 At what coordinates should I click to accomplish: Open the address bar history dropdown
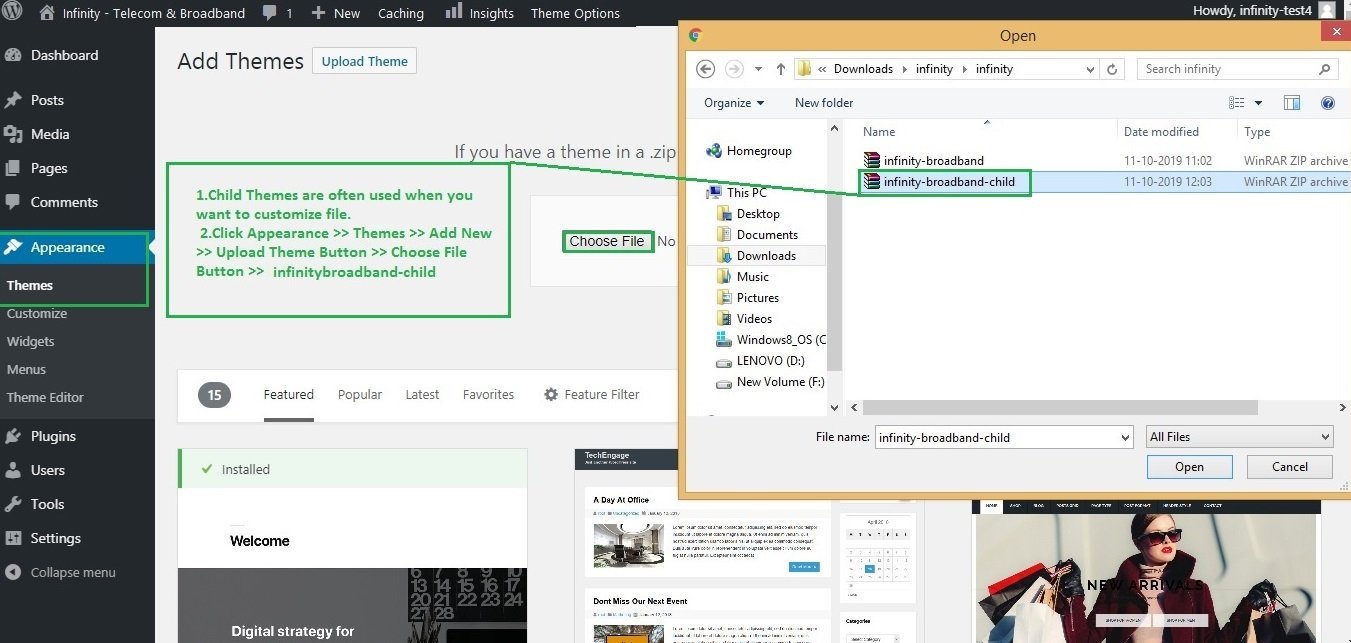point(1090,69)
